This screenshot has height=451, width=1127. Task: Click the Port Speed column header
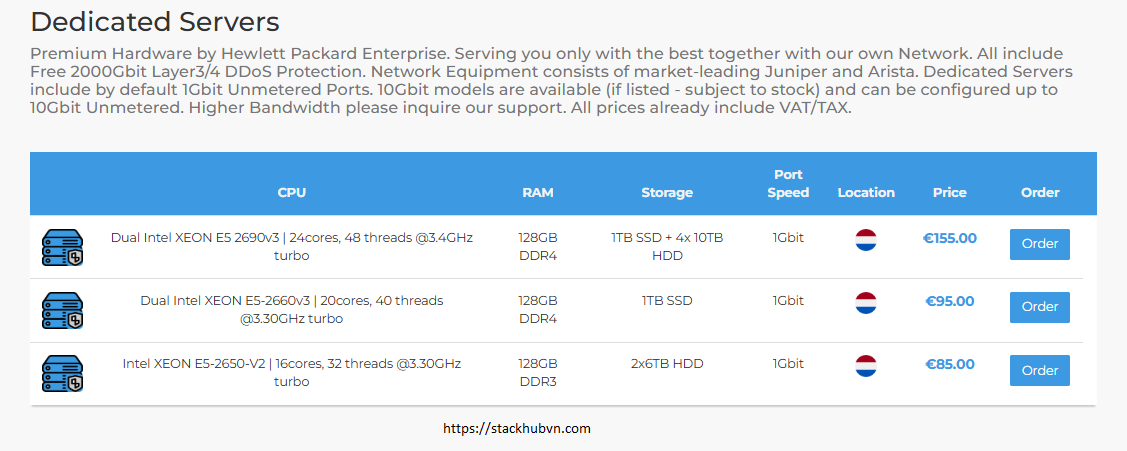788,183
